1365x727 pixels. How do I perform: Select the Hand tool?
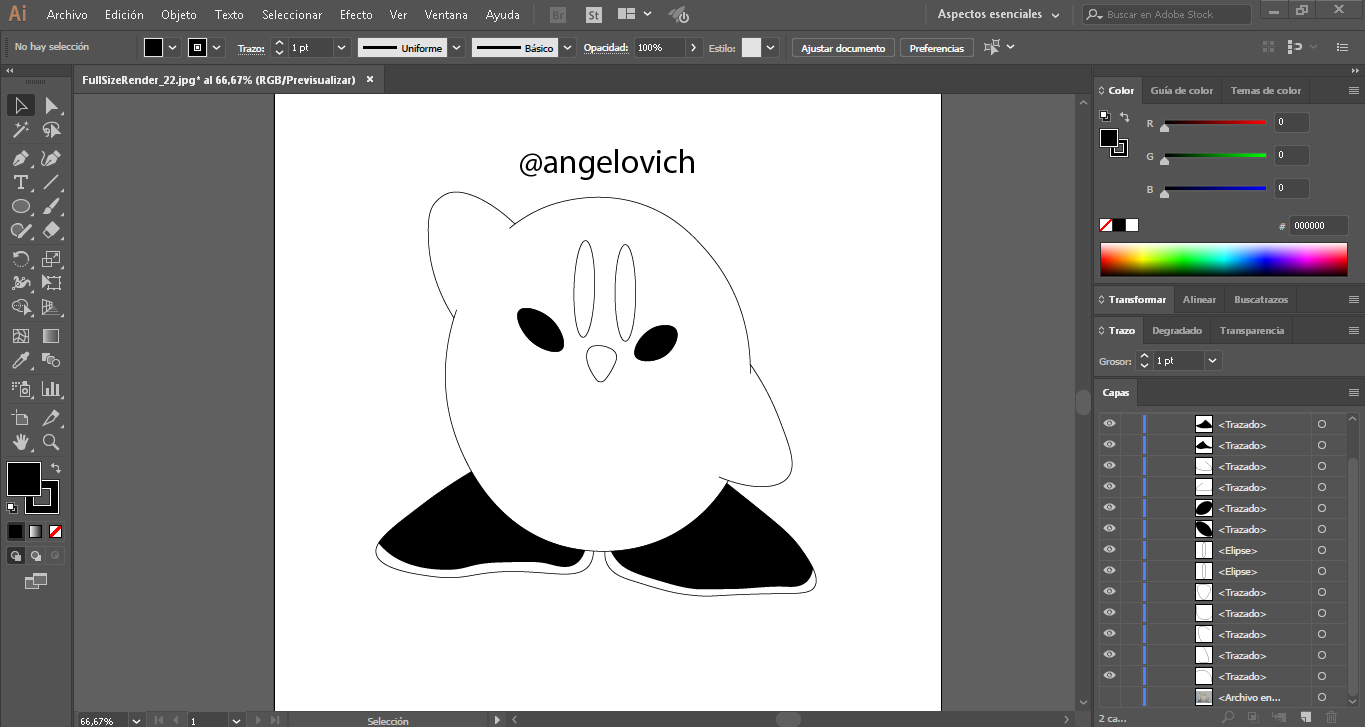(20, 441)
